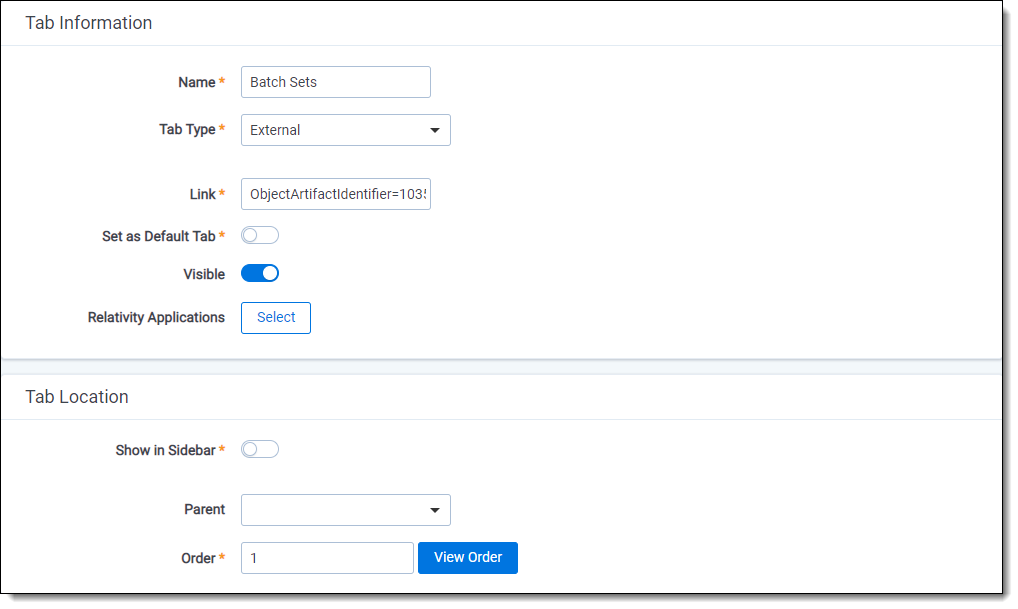Click the Tab Type field label

(x=187, y=130)
